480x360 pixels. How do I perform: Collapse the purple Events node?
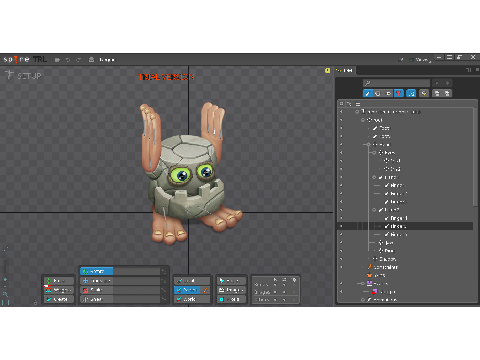[363, 283]
